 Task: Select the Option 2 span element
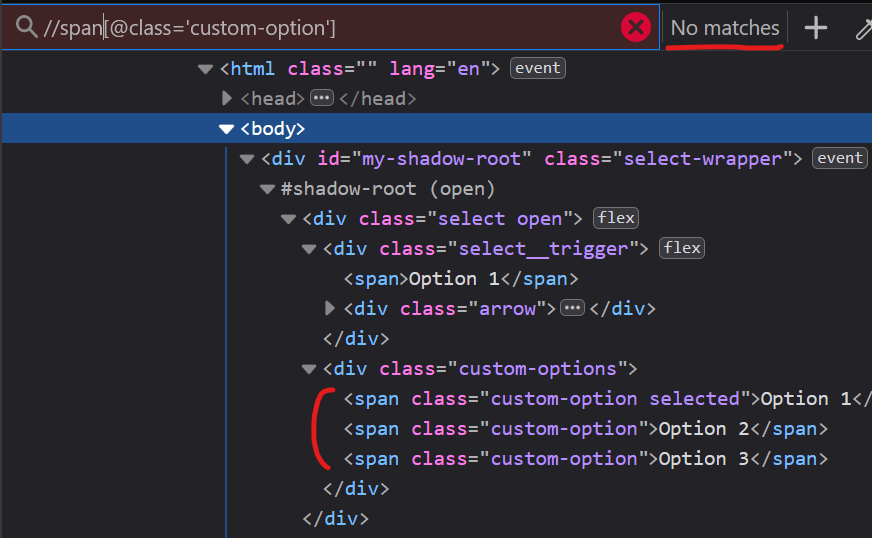pos(585,429)
